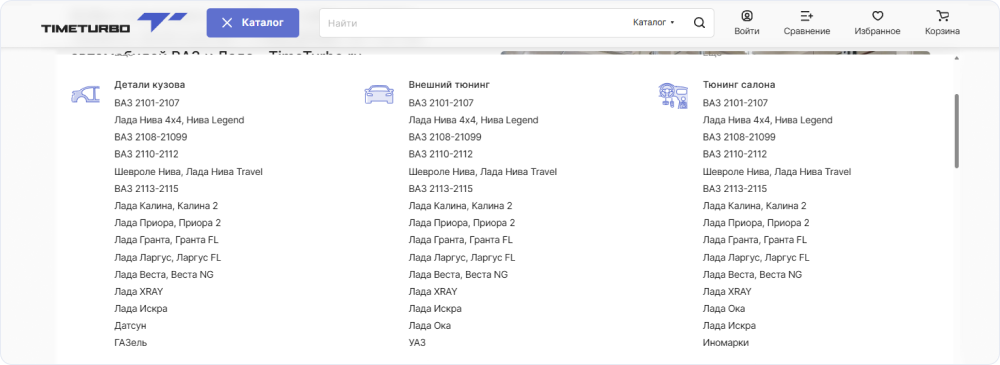Select Лада Приора under Тюнинг салона

coord(756,223)
